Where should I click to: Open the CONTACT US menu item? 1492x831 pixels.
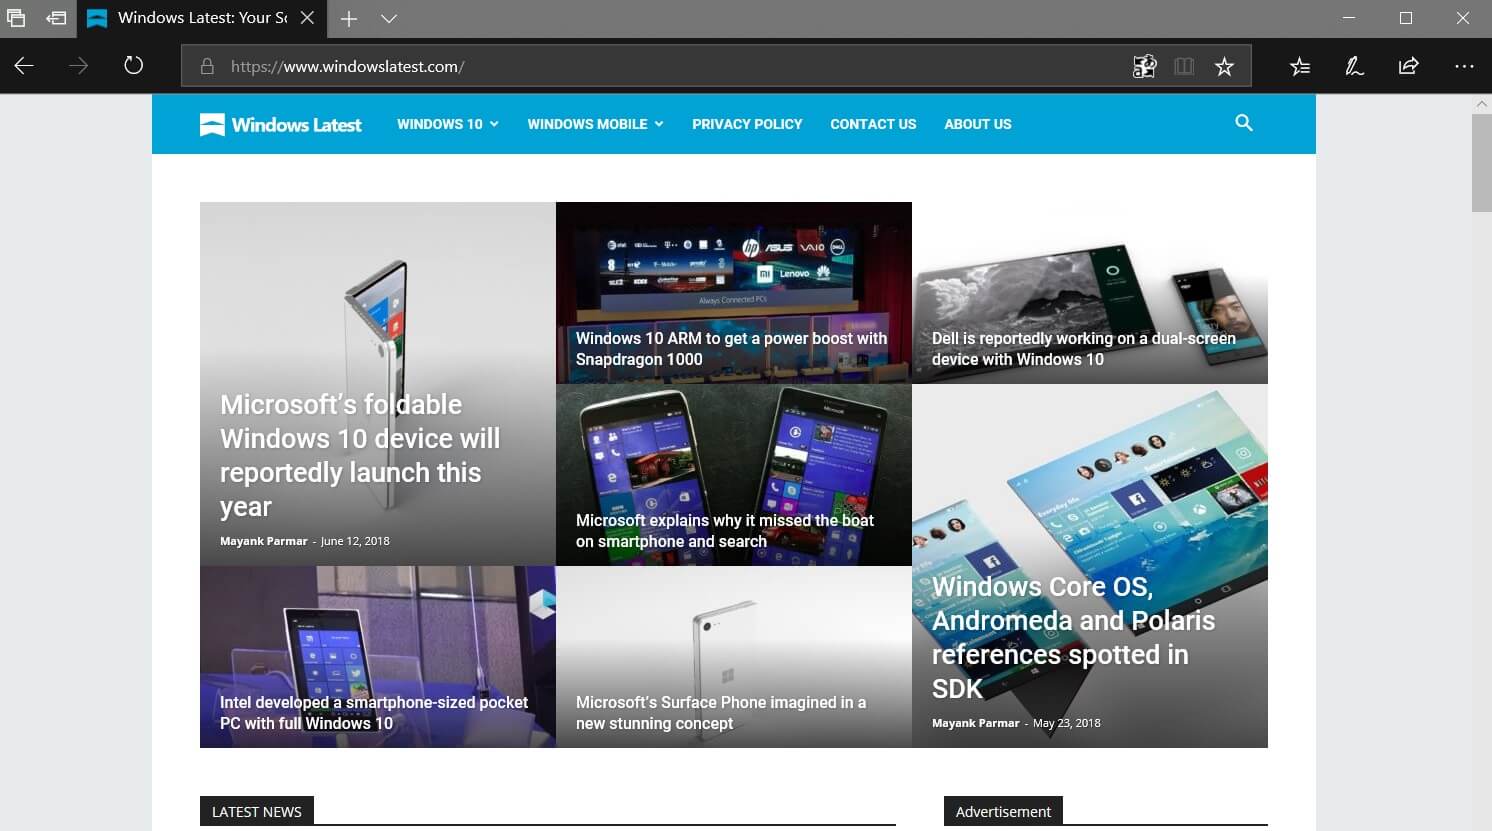click(x=873, y=124)
